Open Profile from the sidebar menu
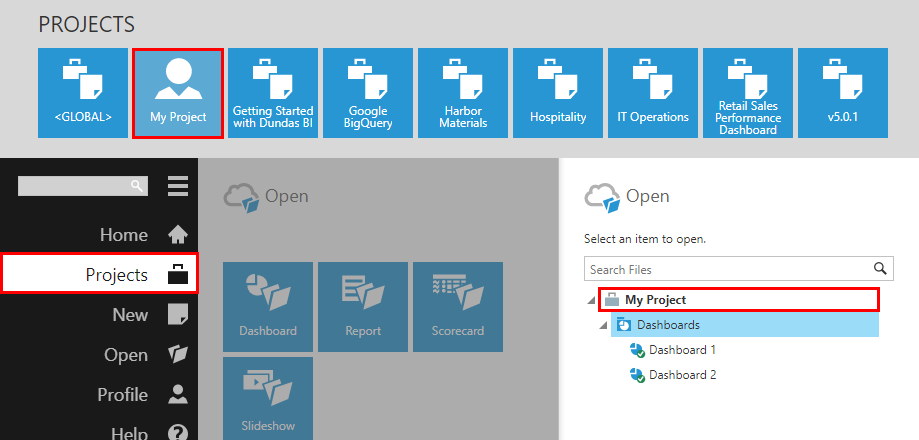This screenshot has width=919, height=440. pos(99,394)
